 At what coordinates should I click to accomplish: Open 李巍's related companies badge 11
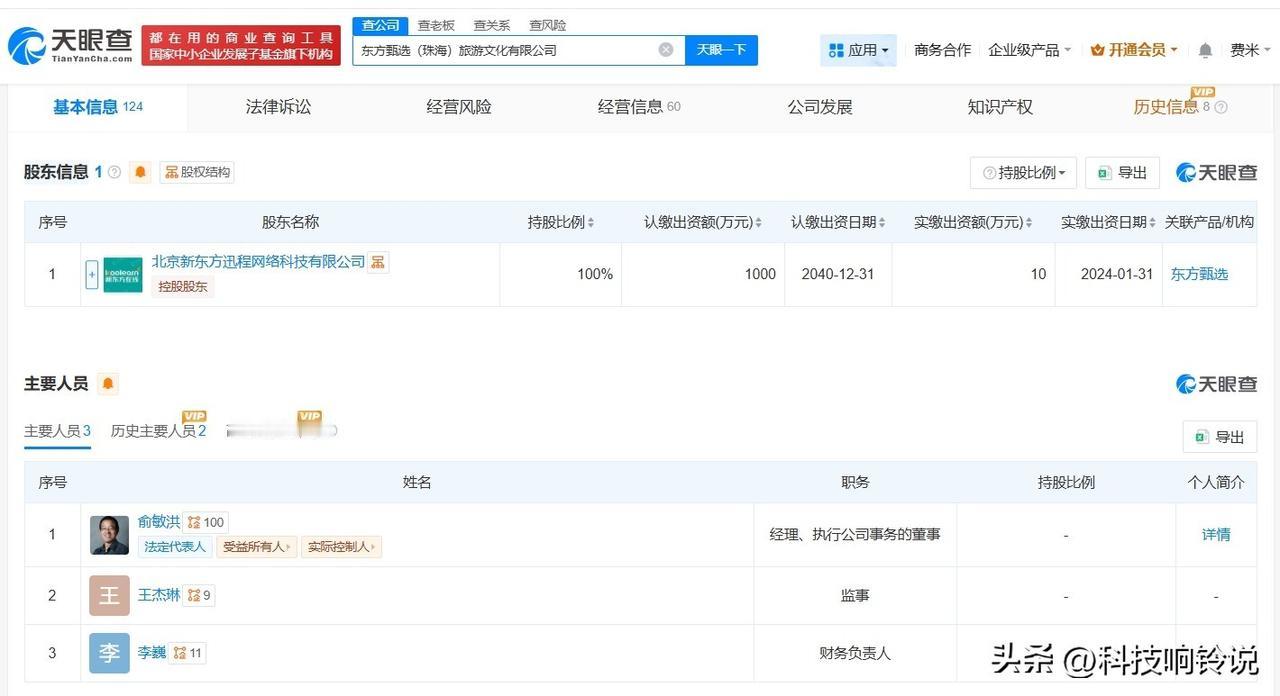pyautogui.click(x=187, y=653)
